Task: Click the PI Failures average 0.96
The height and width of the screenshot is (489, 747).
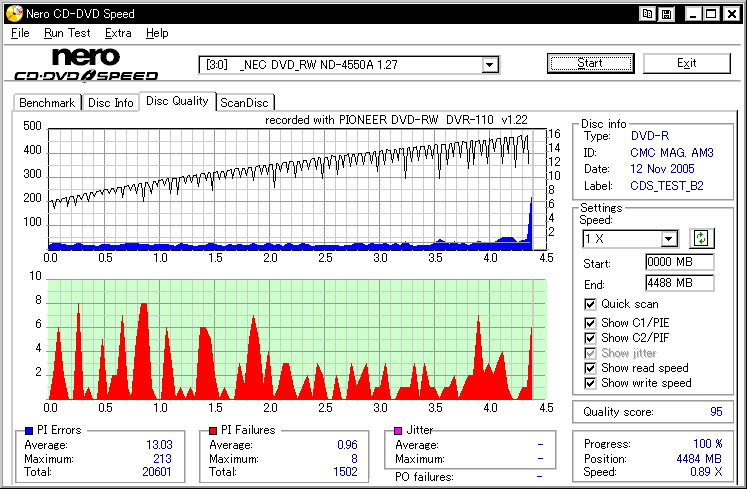Action: pyautogui.click(x=347, y=445)
